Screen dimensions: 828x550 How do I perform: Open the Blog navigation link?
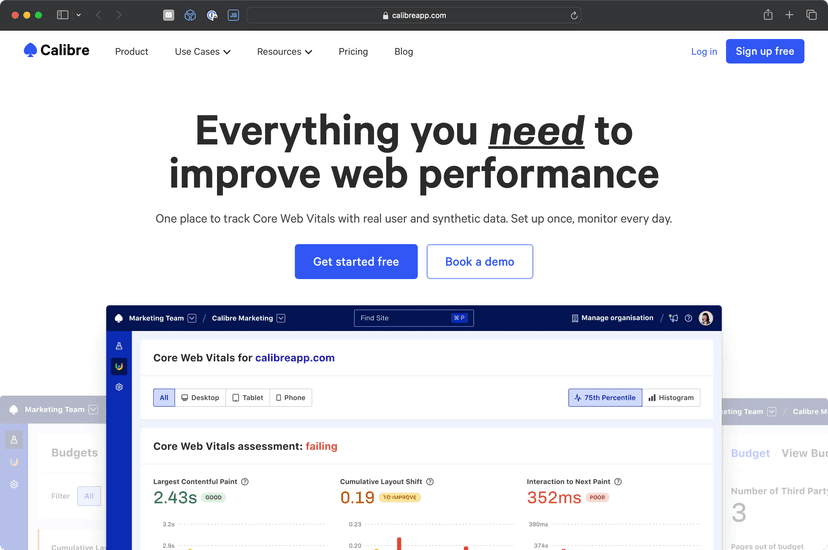tap(403, 52)
